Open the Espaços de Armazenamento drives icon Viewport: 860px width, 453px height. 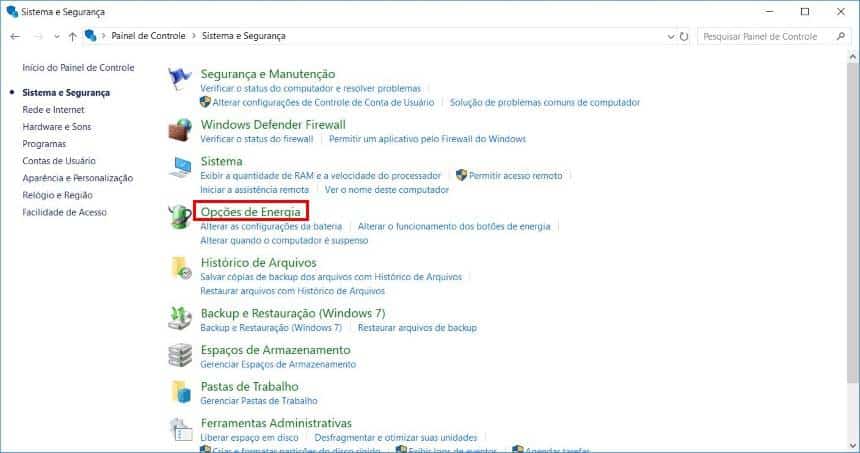[180, 355]
